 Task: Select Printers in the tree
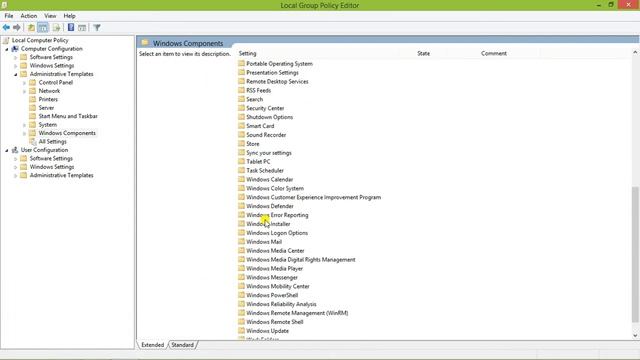[48, 99]
